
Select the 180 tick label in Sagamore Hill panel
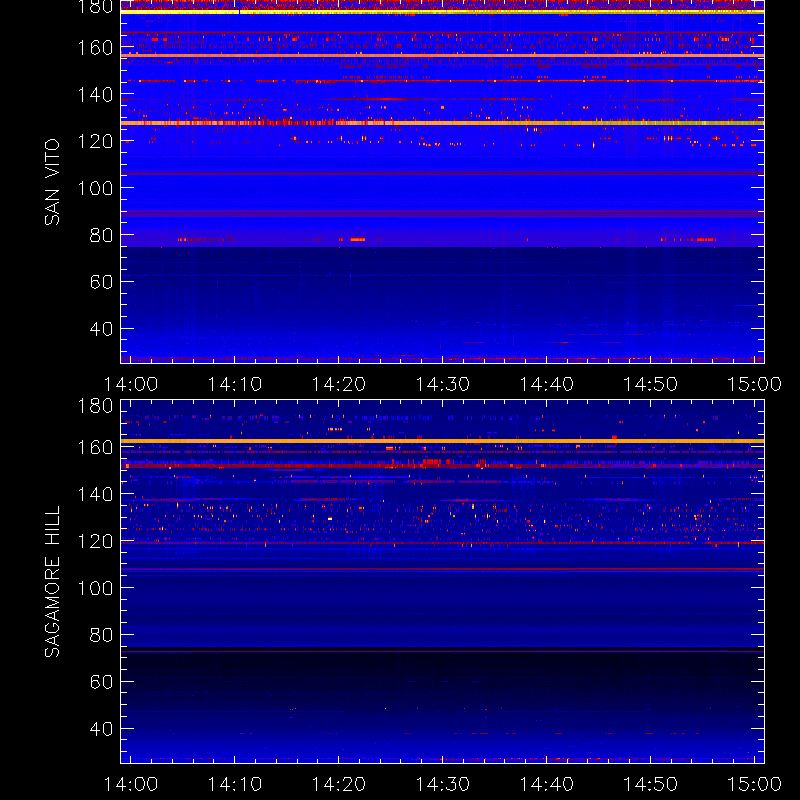click(95, 406)
